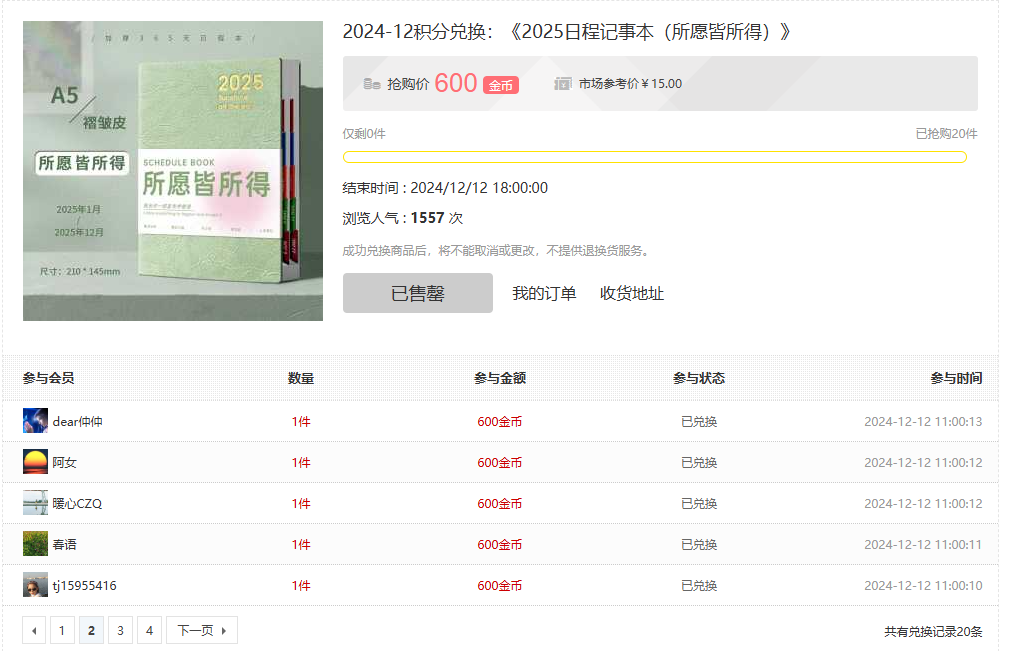
Task: Click dear仲仲's avatar icon
Action: point(35,421)
